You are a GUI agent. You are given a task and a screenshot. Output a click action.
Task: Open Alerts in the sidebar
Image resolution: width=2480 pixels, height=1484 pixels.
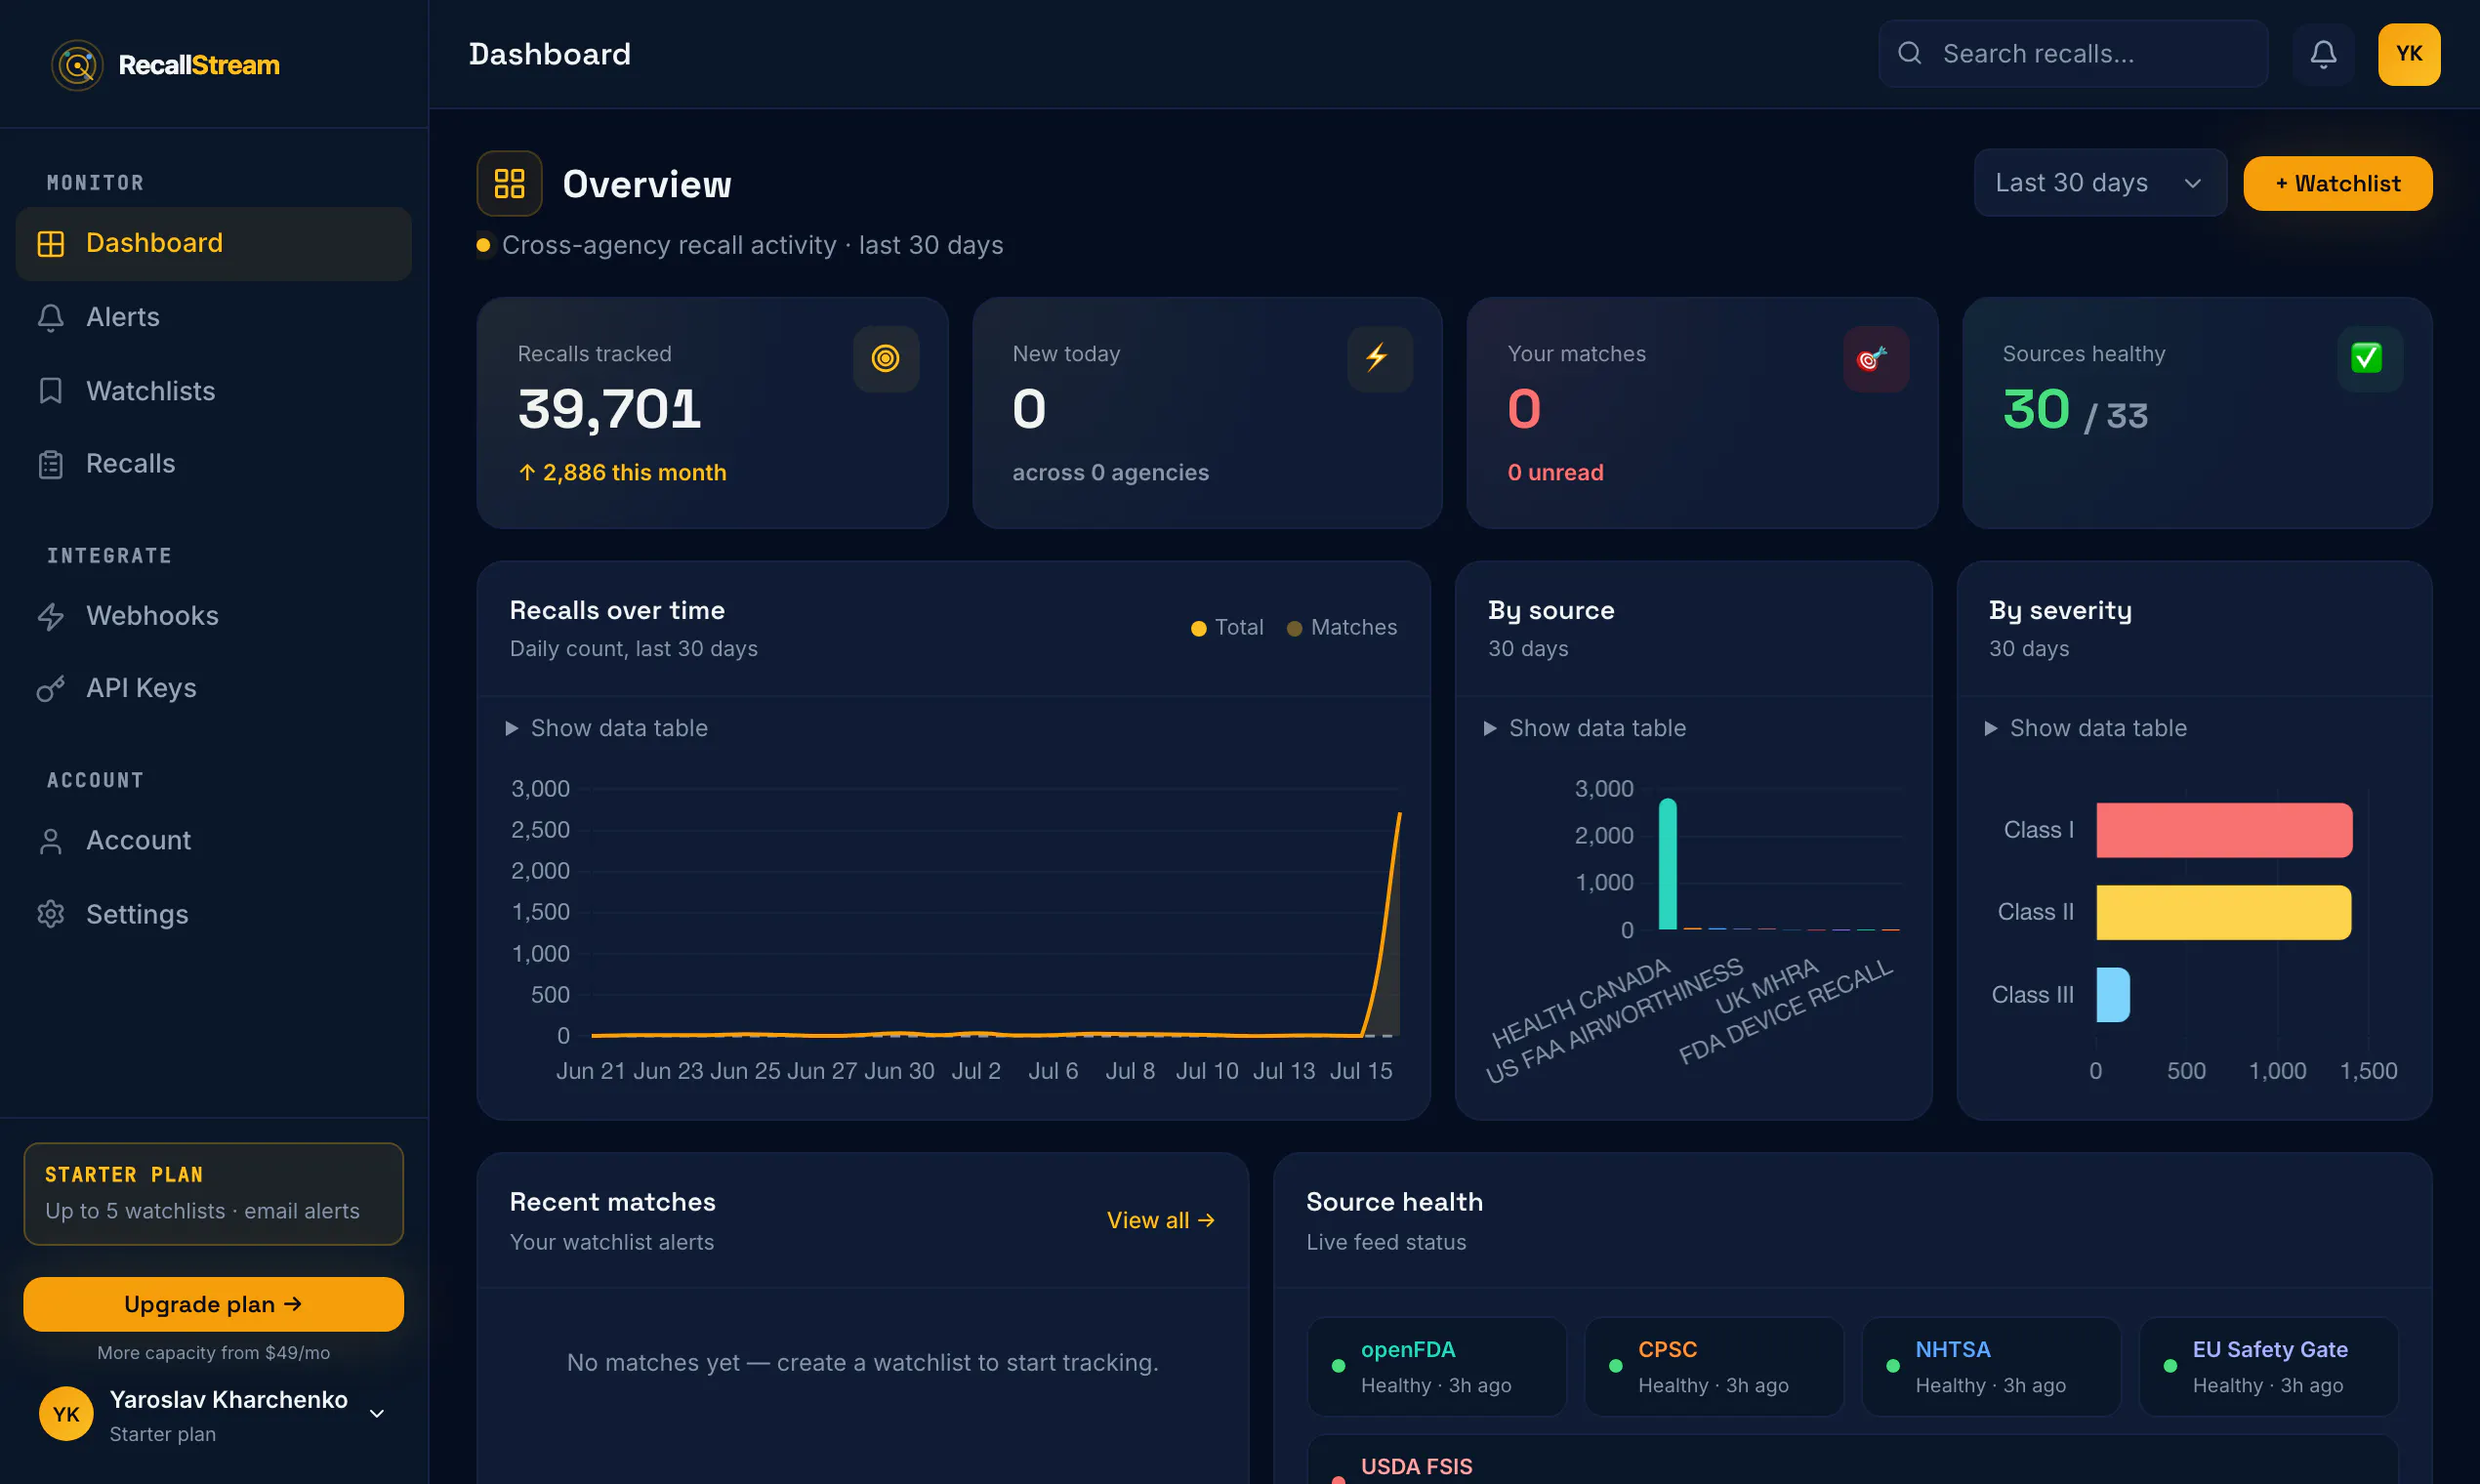[214, 317]
